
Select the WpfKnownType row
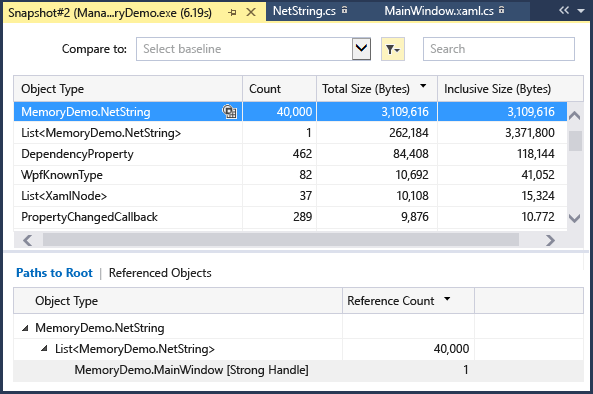(290, 175)
